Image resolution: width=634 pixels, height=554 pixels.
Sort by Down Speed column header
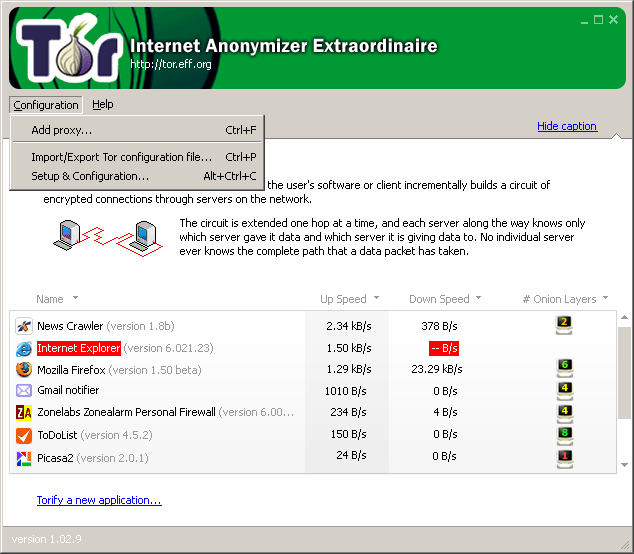click(x=439, y=299)
